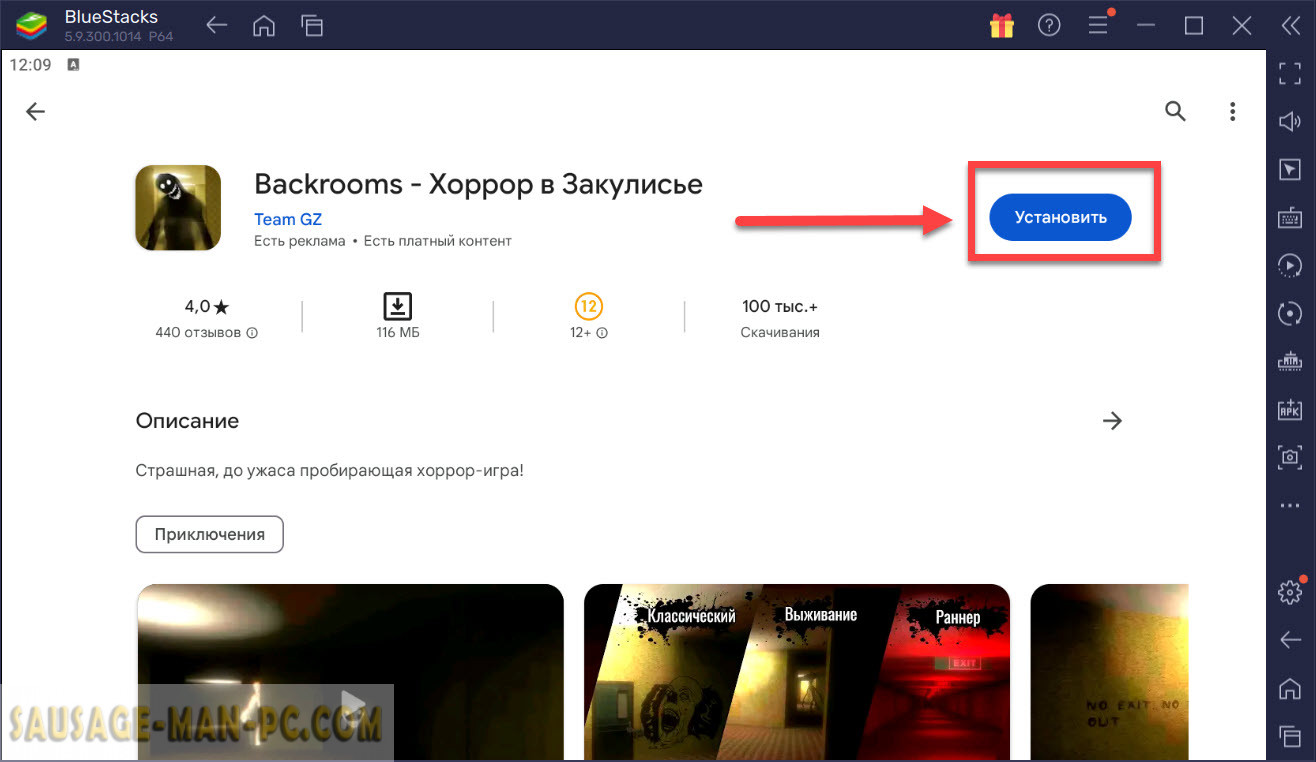
Task: Click the title bar home icon
Action: (x=264, y=26)
